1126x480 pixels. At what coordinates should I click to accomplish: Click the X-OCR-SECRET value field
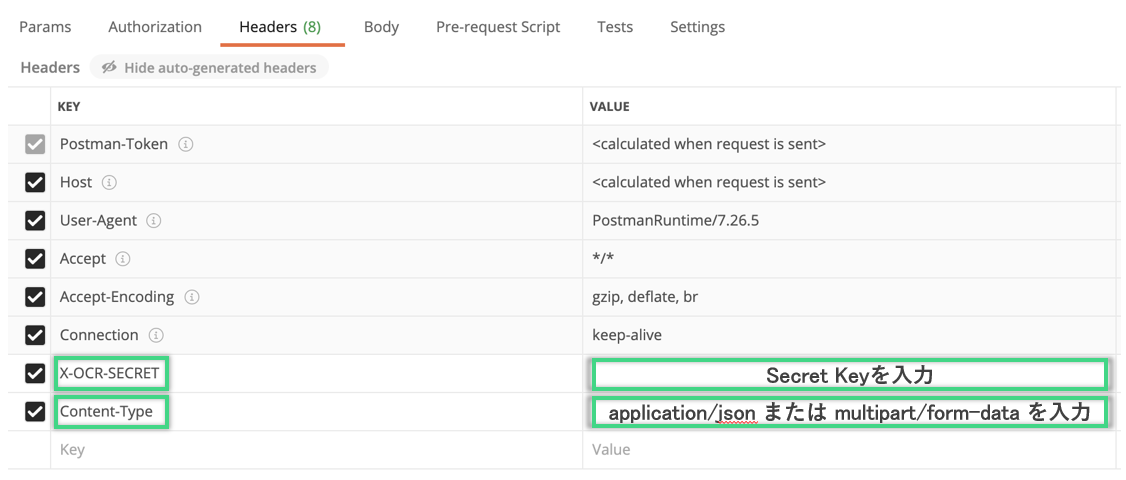pos(849,375)
